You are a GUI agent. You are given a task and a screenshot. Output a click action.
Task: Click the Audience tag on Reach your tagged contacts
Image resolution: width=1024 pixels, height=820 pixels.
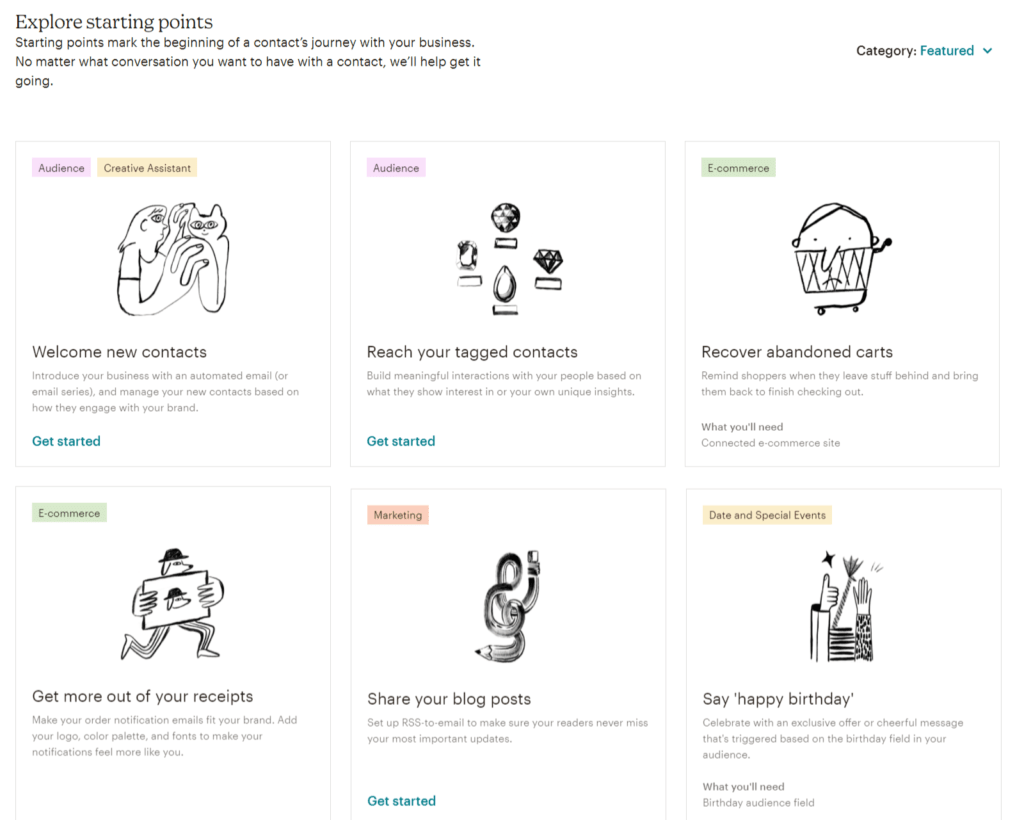coord(396,167)
